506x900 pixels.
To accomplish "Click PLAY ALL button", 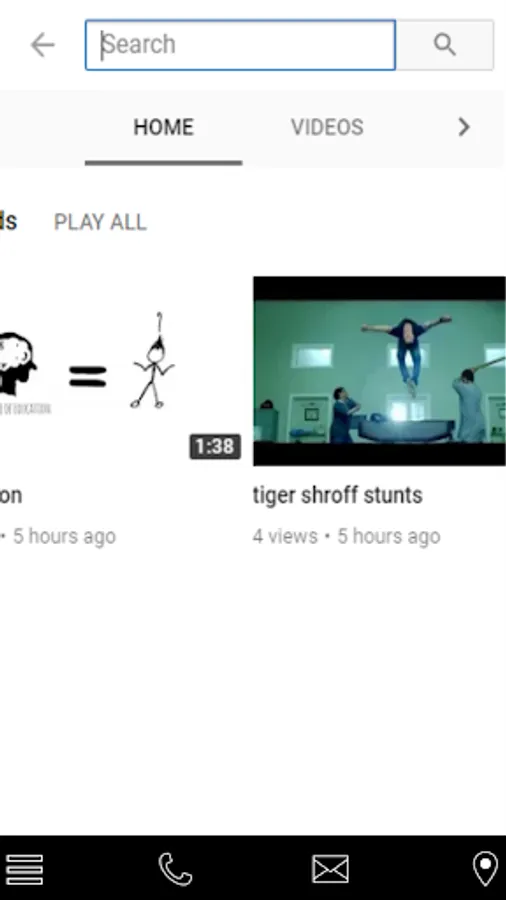I will click(100, 222).
